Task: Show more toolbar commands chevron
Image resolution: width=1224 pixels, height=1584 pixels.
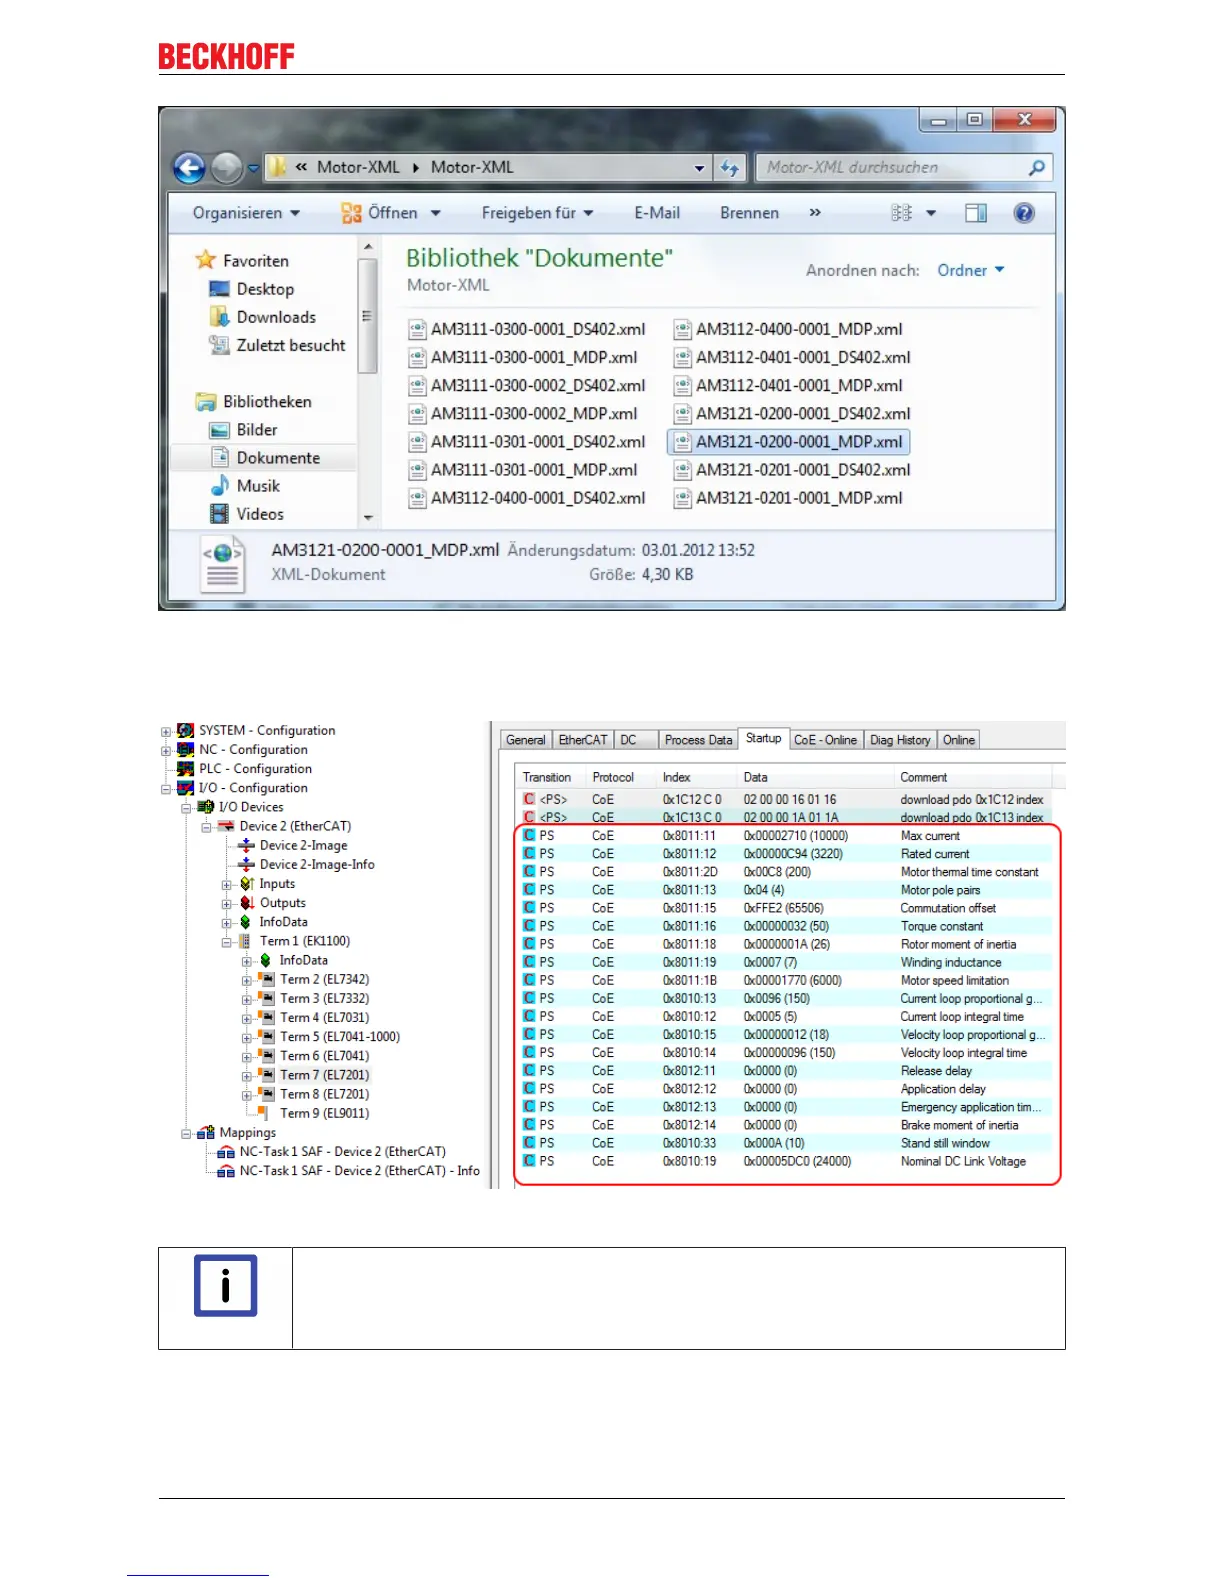Action: [x=815, y=213]
